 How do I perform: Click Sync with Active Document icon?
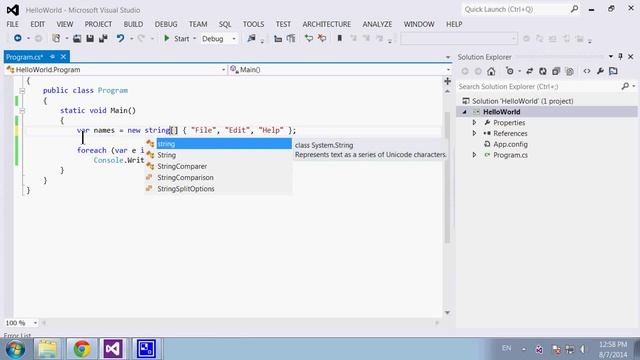pos(529,71)
